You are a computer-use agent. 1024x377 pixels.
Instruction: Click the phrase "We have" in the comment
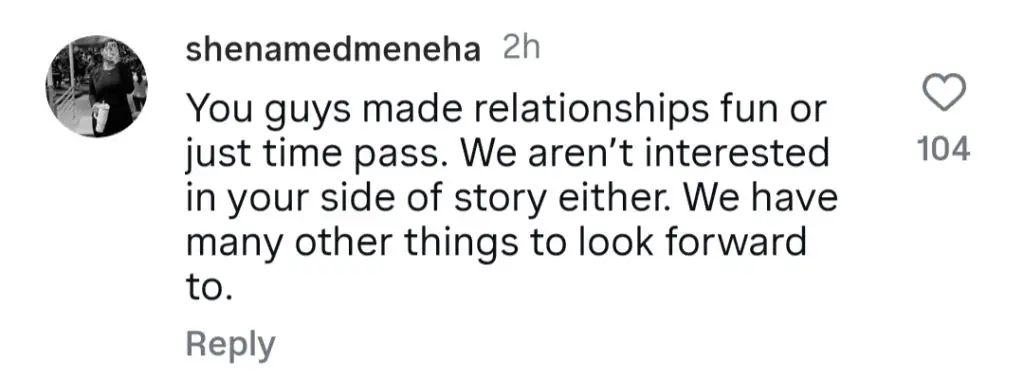(x=763, y=198)
